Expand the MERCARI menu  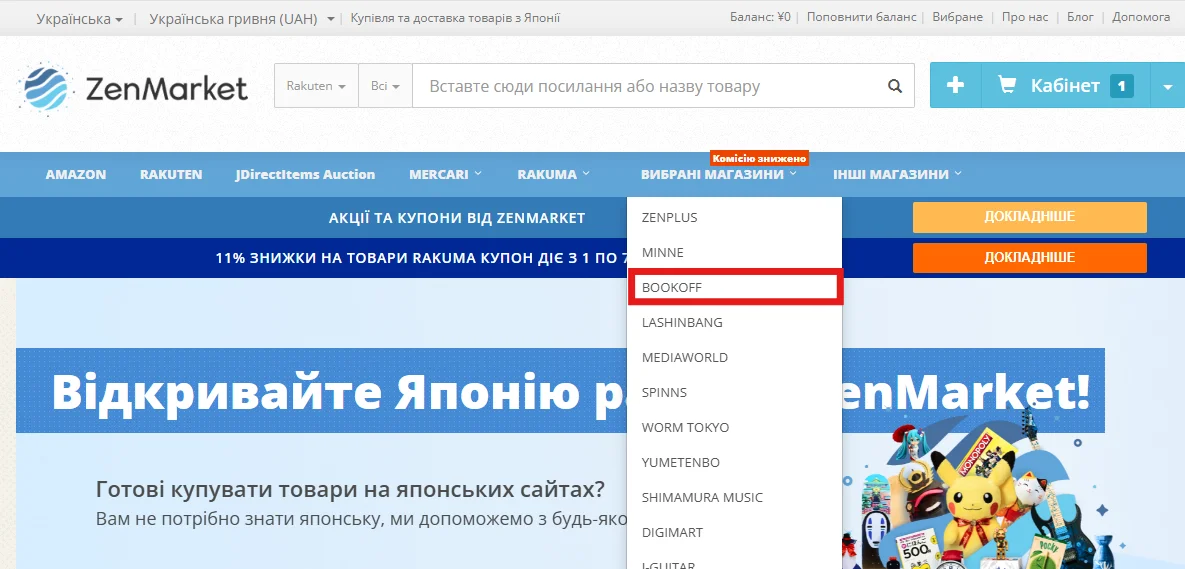(445, 175)
